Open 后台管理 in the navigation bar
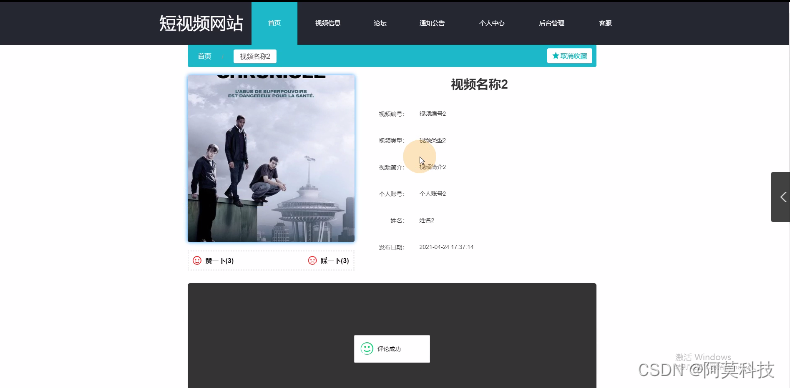Screen dimensions: 790x388 (x=551, y=23)
